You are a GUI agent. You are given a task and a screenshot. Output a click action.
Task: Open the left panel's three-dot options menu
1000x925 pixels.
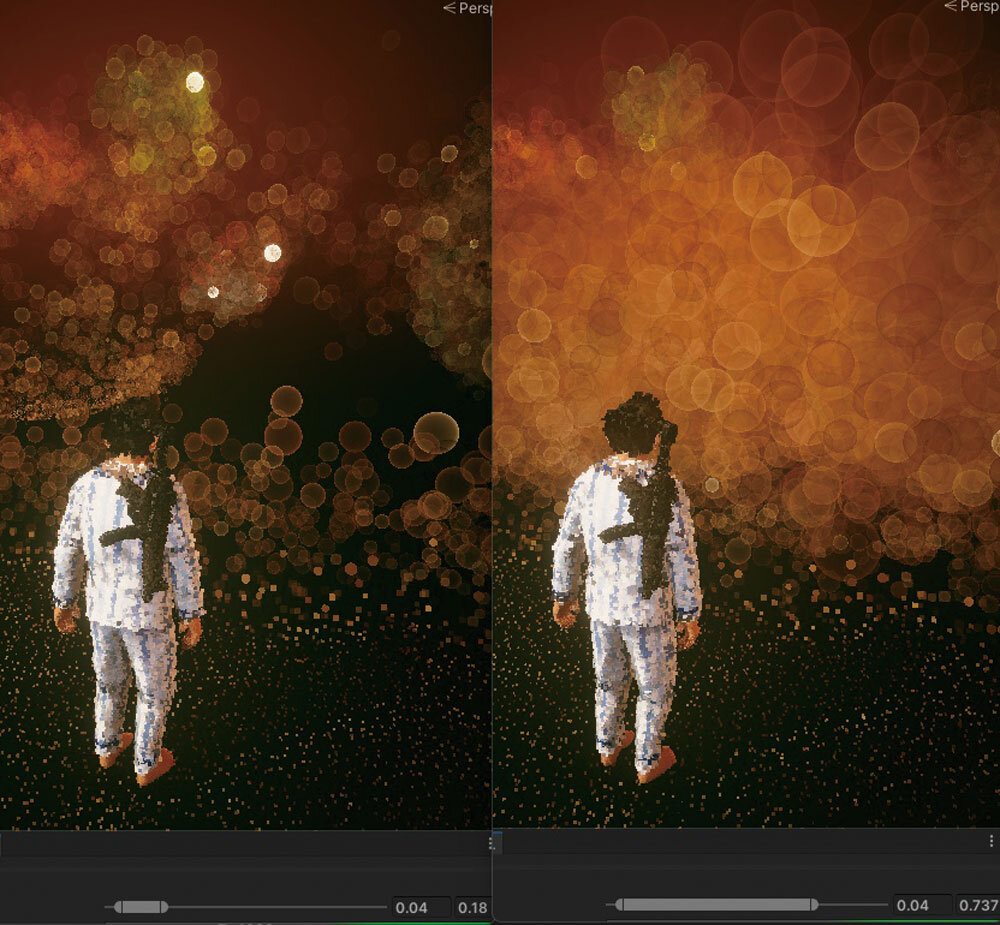tap(490, 843)
